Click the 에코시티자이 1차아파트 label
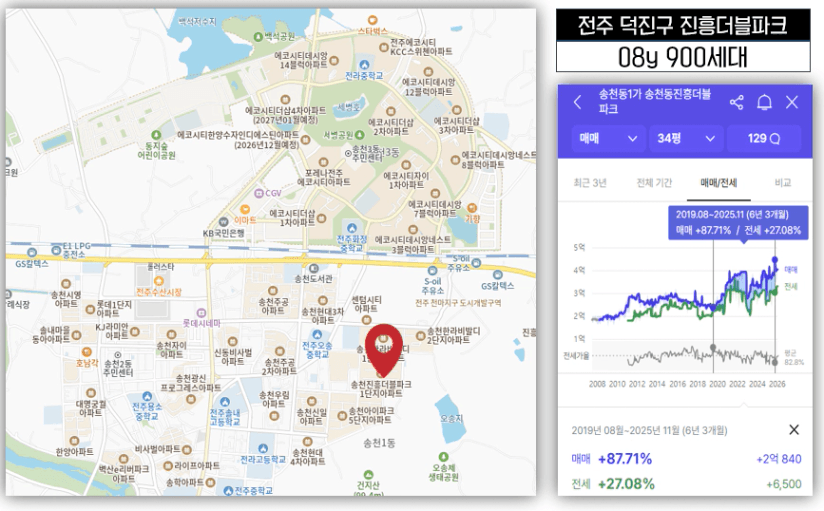This screenshot has height=511, width=824. click(x=406, y=180)
